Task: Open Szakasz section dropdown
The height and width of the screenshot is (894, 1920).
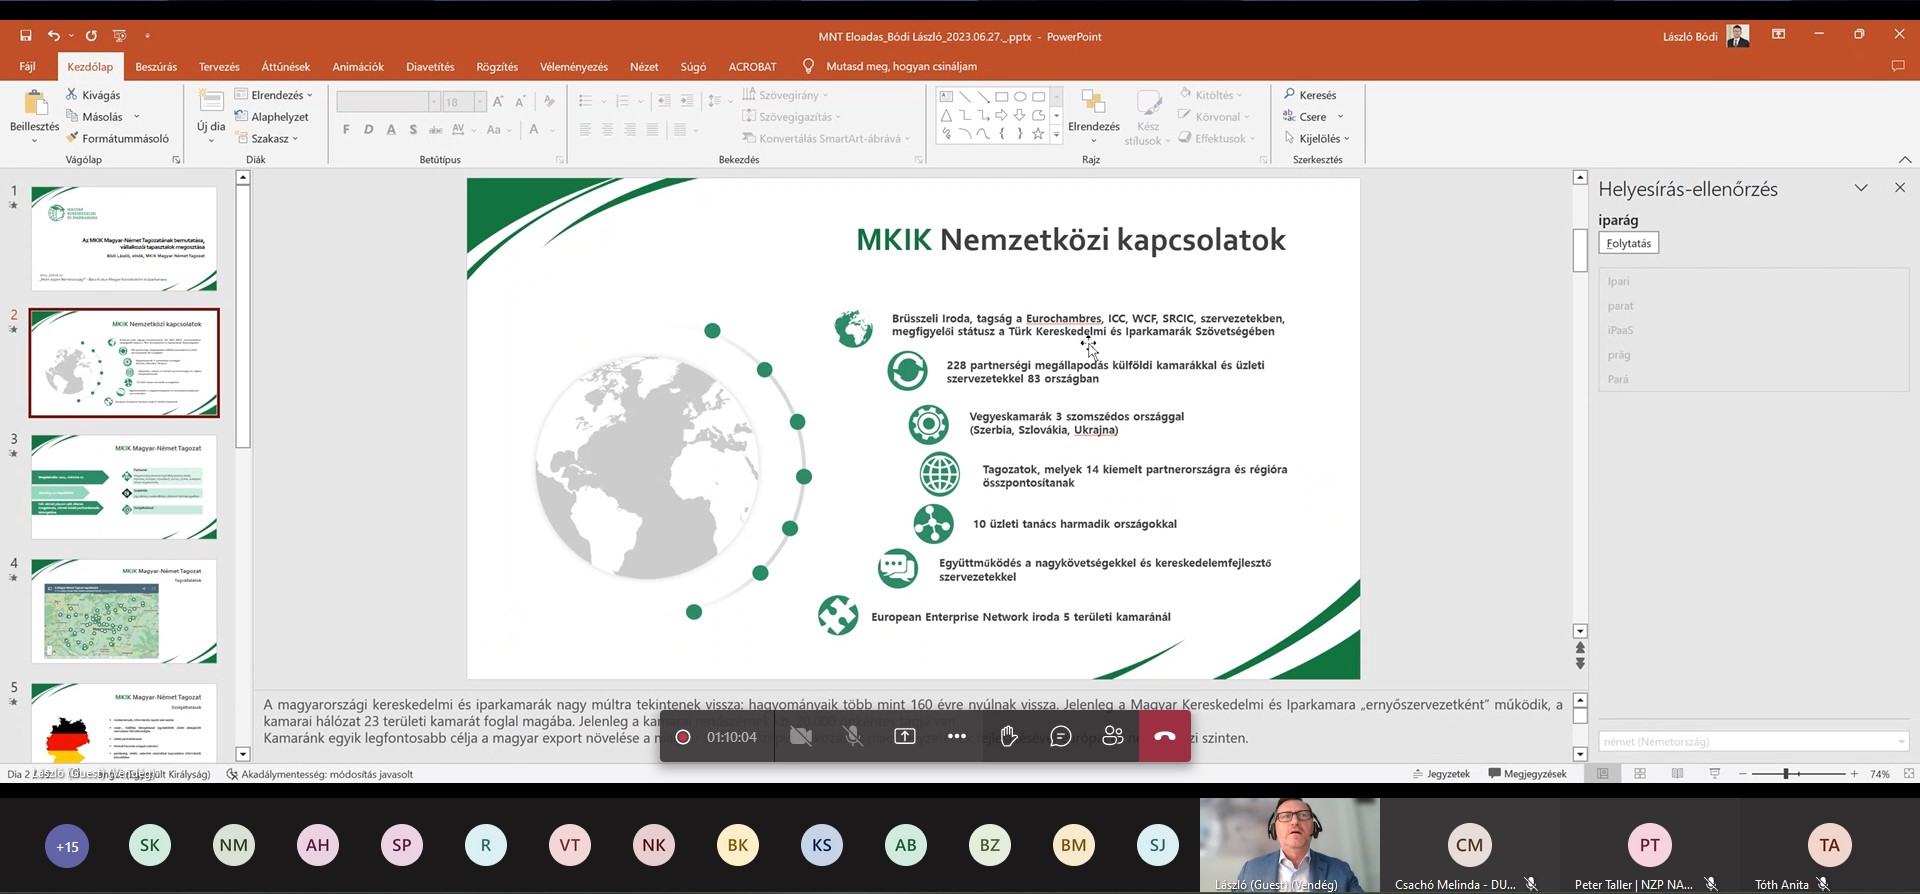Action: click(x=267, y=139)
